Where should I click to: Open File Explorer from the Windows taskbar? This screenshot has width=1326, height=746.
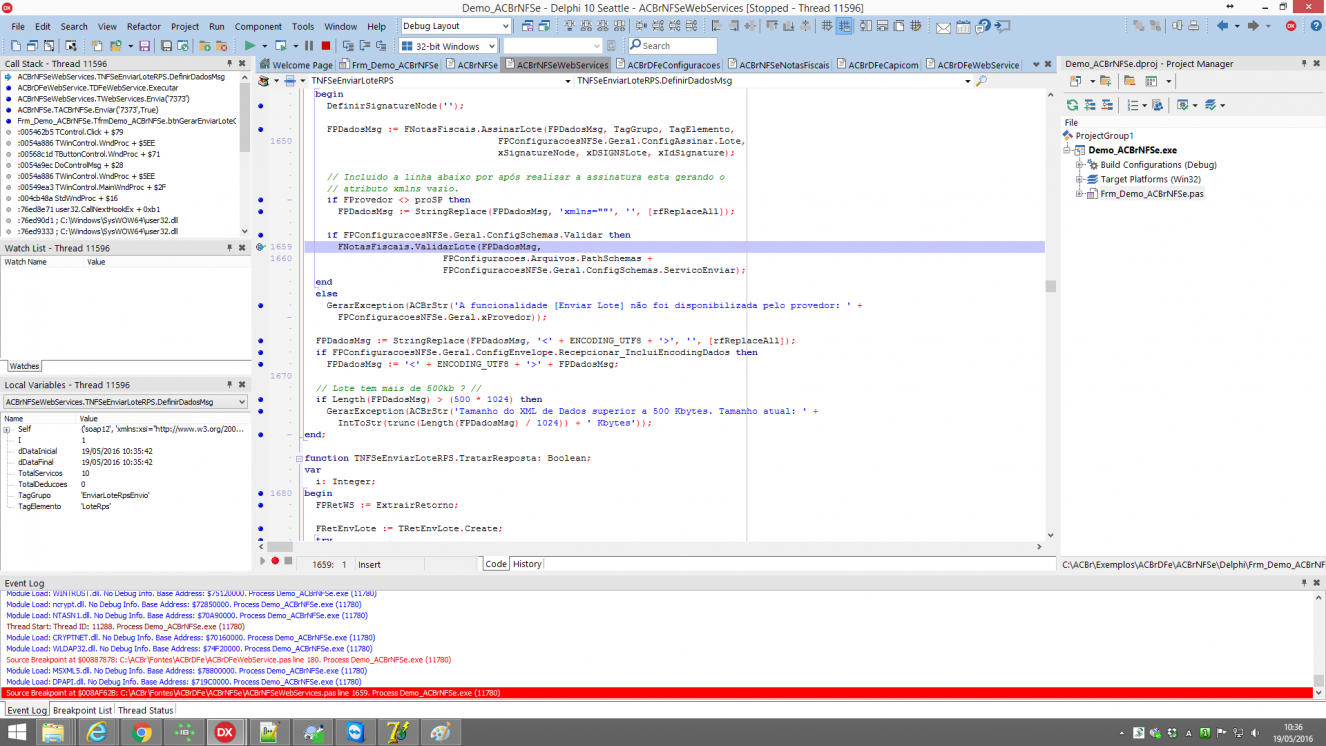pos(54,732)
